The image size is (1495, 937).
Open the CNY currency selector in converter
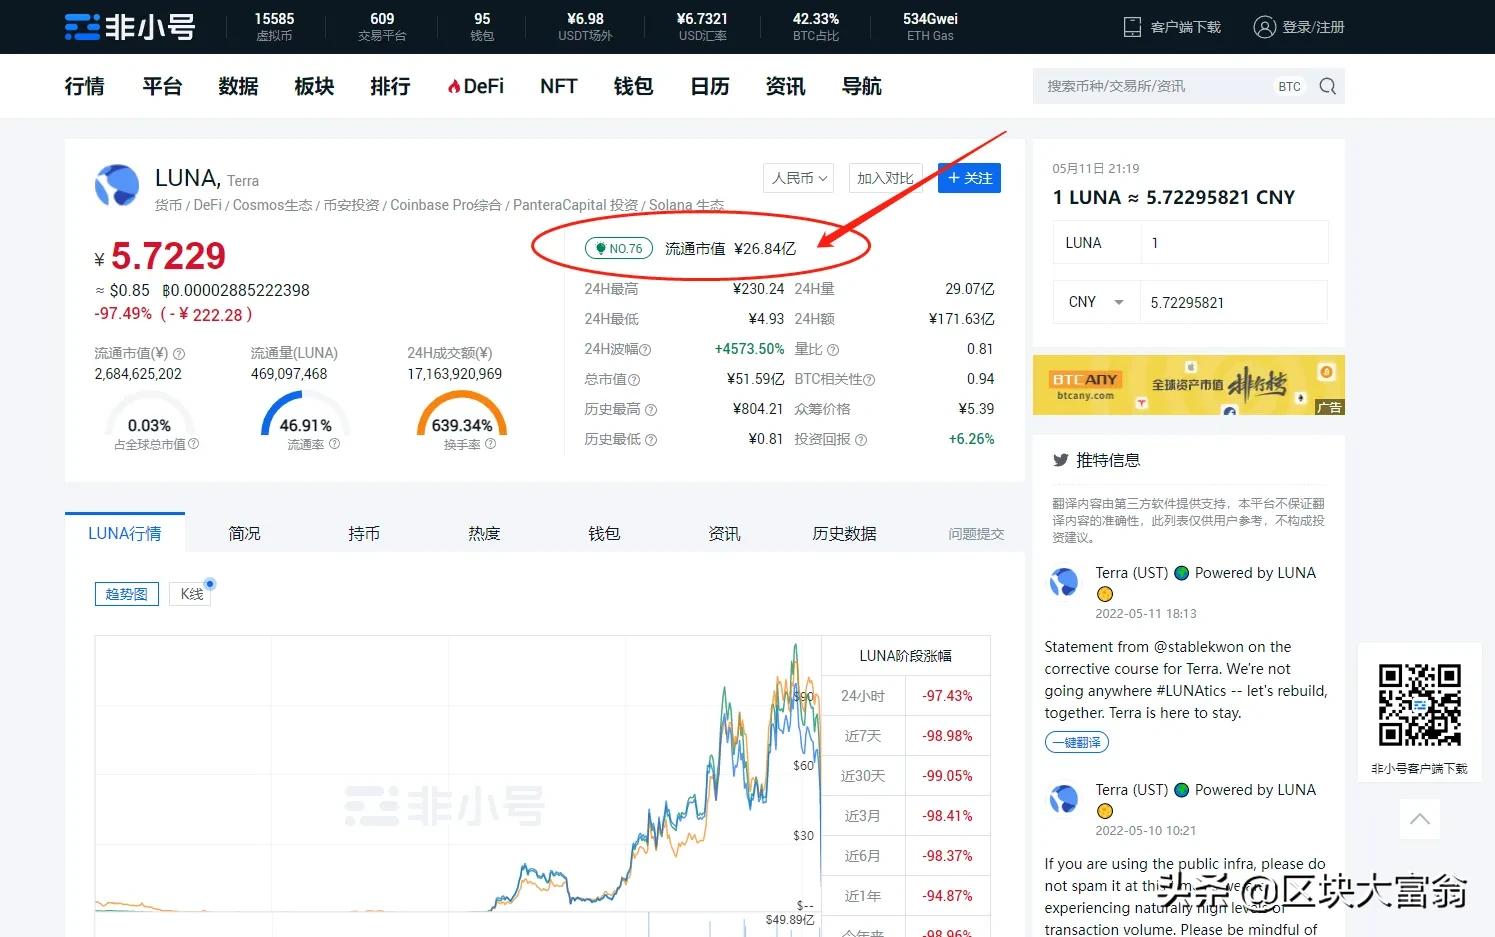(x=1096, y=302)
